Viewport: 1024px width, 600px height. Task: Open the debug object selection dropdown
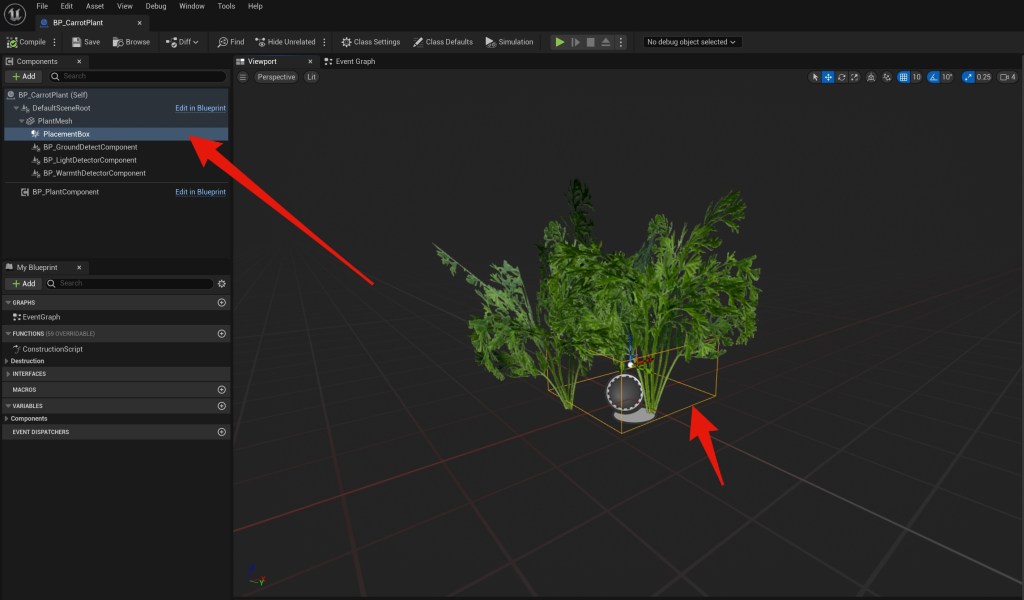coord(691,42)
